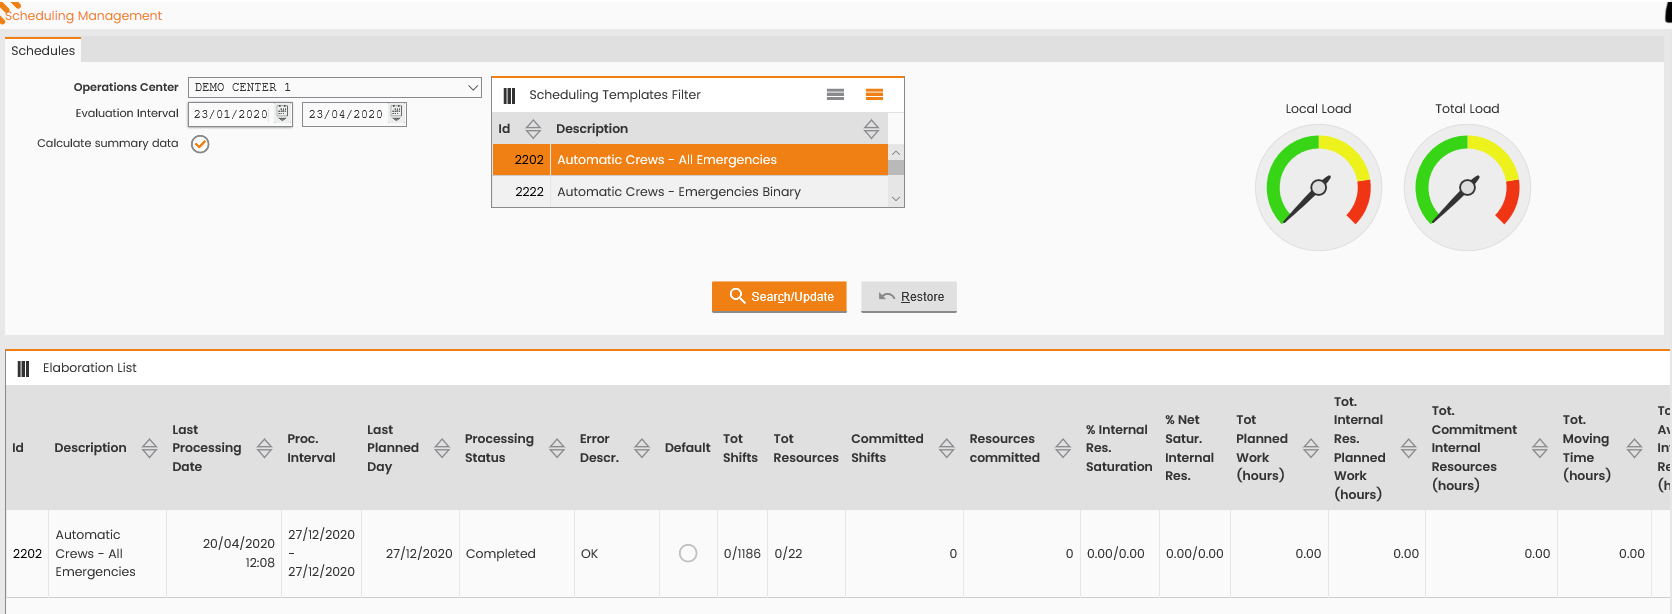Sort by Last Processing Date
This screenshot has height=614, width=1672.
(x=264, y=448)
